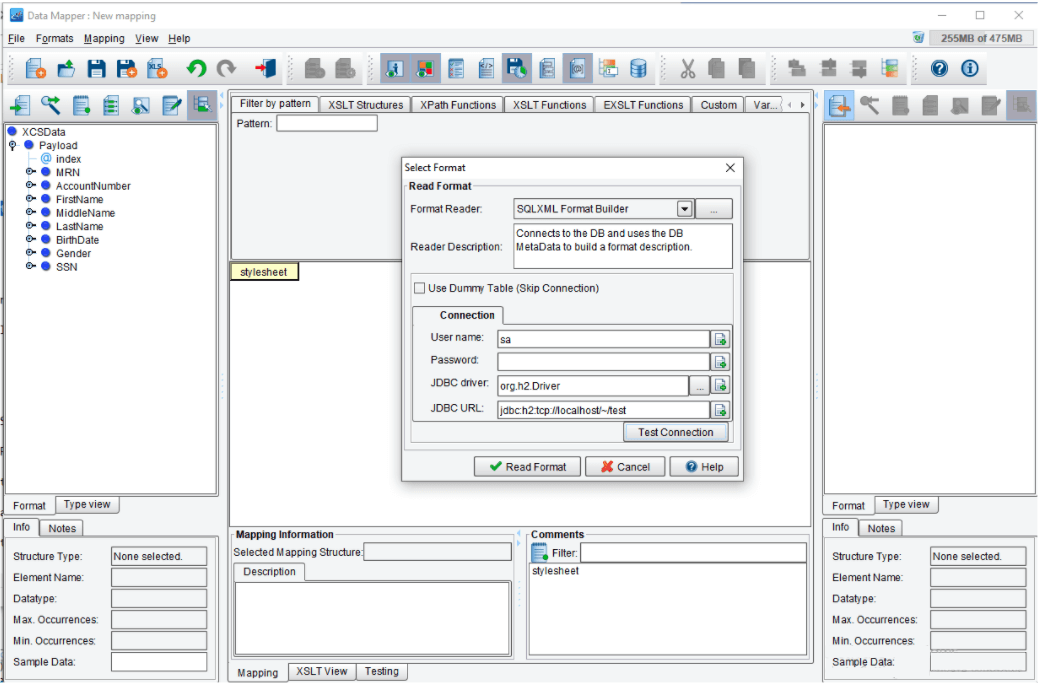Click the checklist validation icon in the toolbar
This screenshot has width=1043, height=688.
coord(456,69)
